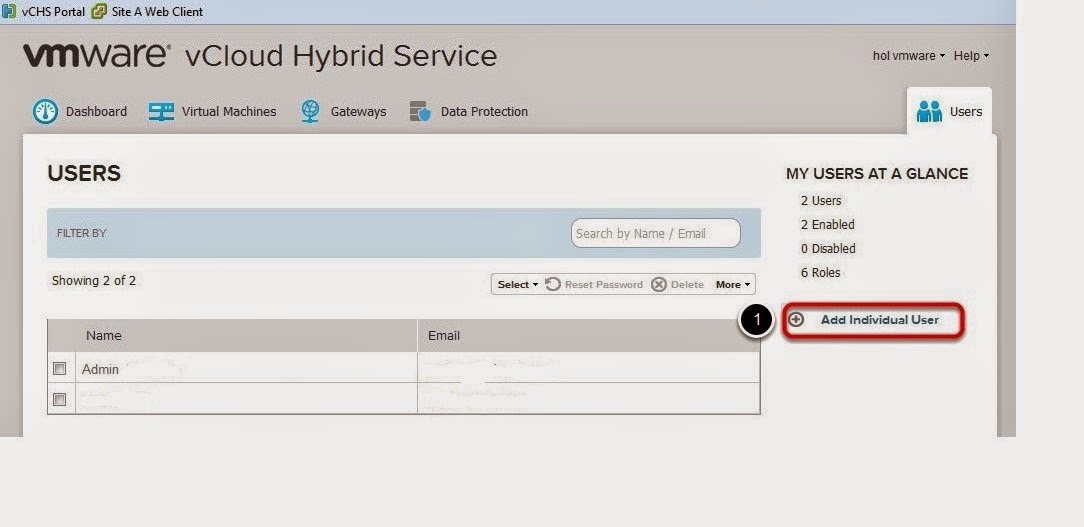Image resolution: width=1084 pixels, height=527 pixels.
Task: Click the Delete button text
Action: pos(687,284)
